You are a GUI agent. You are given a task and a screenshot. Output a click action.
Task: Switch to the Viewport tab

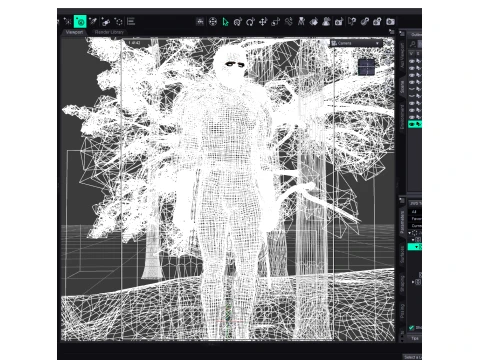click(x=74, y=32)
